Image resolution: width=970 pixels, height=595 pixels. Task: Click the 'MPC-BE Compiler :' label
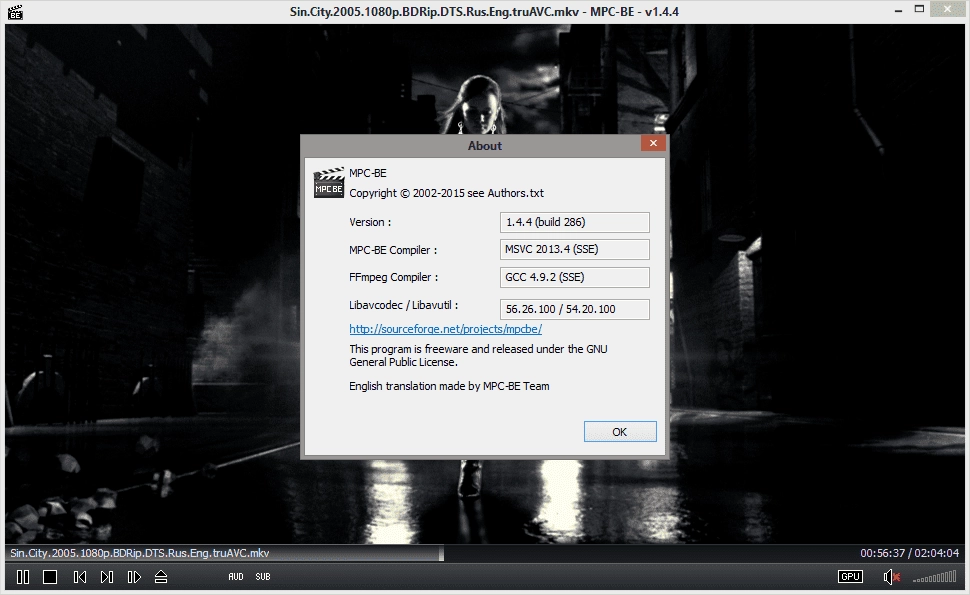click(393, 250)
